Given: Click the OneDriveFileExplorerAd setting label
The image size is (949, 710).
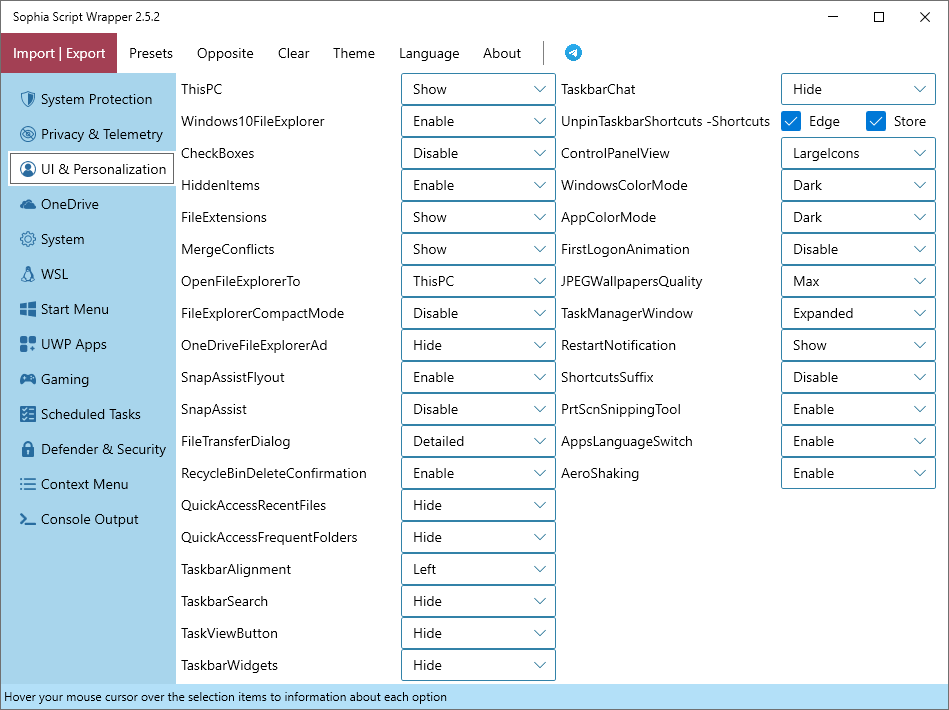Looking at the screenshot, I should [254, 345].
